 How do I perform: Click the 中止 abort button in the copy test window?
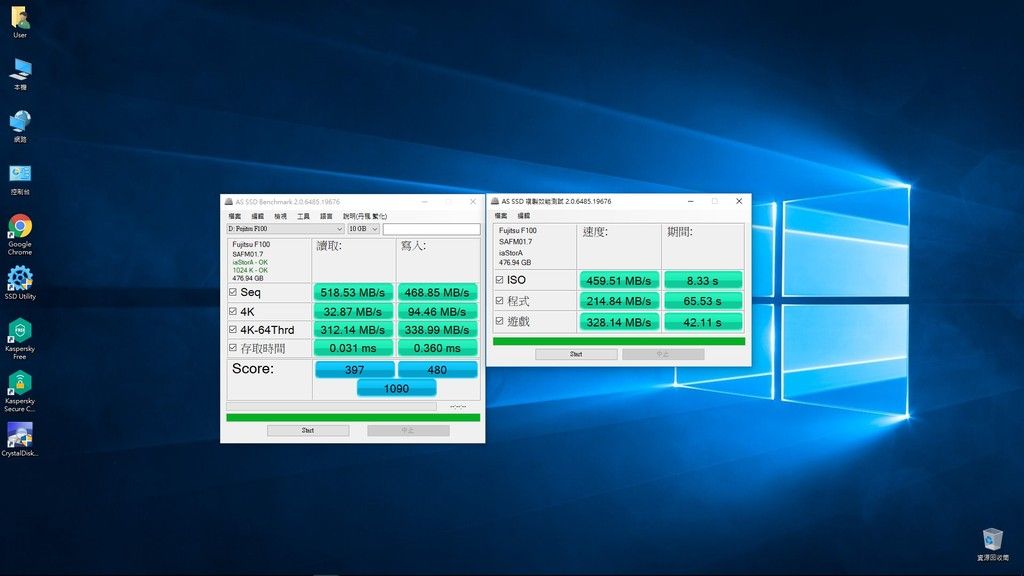[663, 354]
